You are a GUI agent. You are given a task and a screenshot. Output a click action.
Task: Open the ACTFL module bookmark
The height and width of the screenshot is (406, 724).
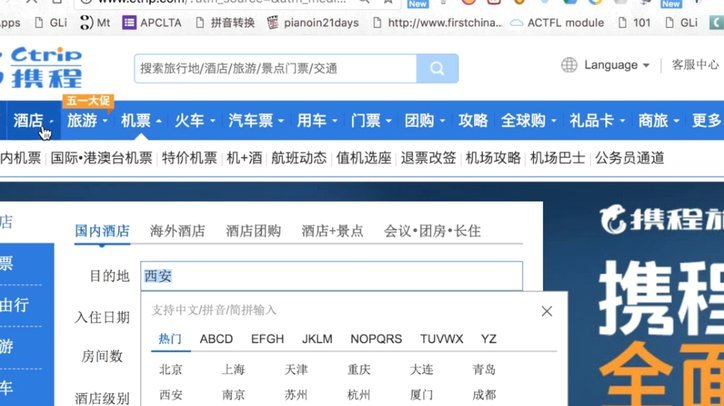[557, 23]
